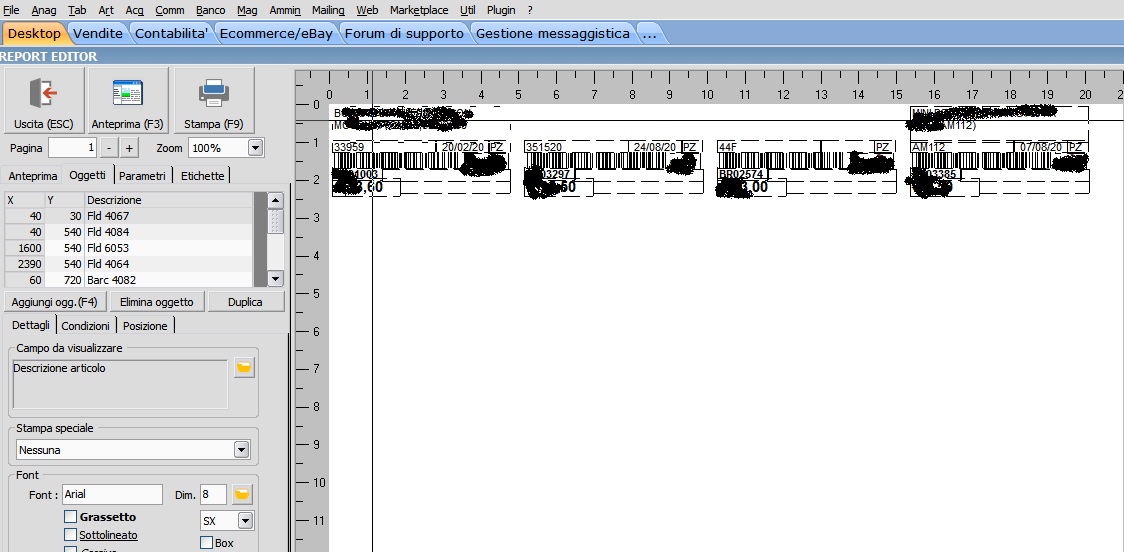This screenshot has height=552, width=1124.
Task: Select the Condizioni tab
Action: pos(85,325)
